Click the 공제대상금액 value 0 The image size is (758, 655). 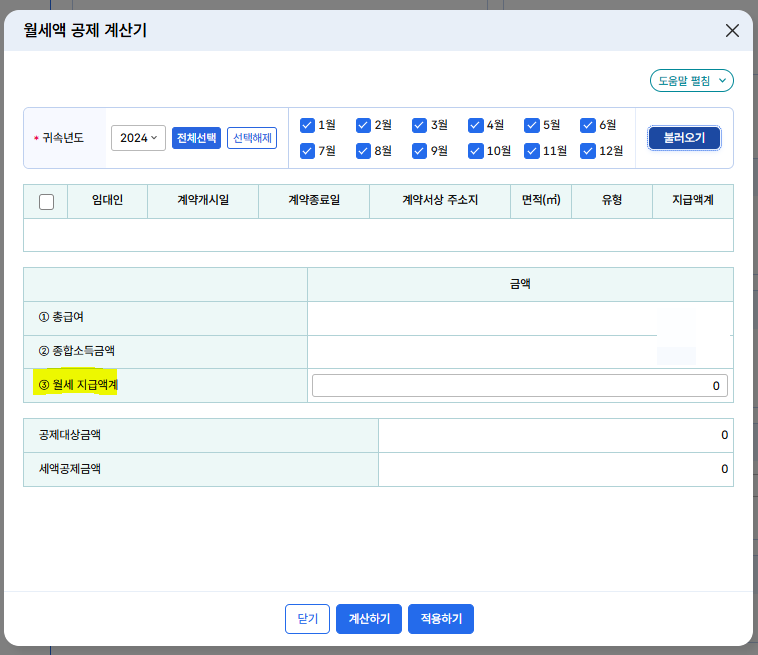pos(724,435)
